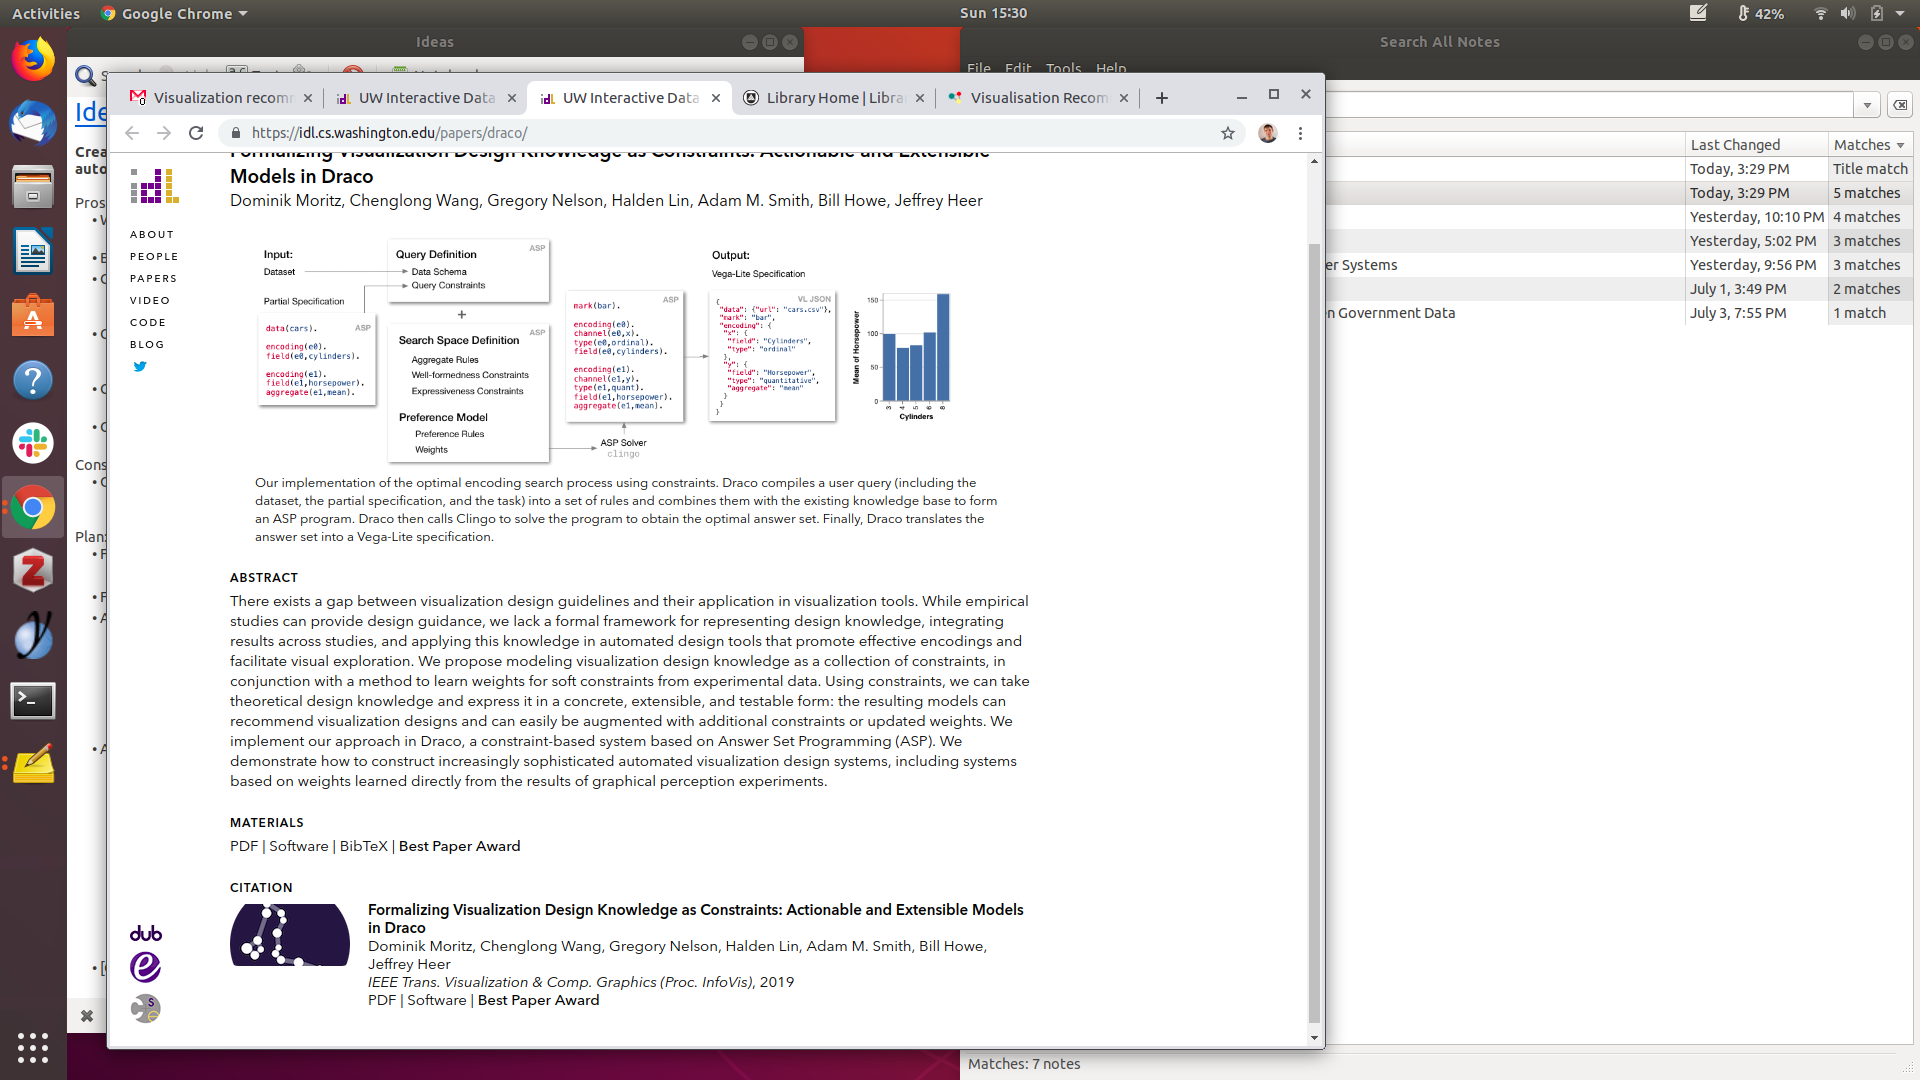The image size is (1920, 1080).
Task: Expand search field dropdown arrow in notes
Action: 1867,105
